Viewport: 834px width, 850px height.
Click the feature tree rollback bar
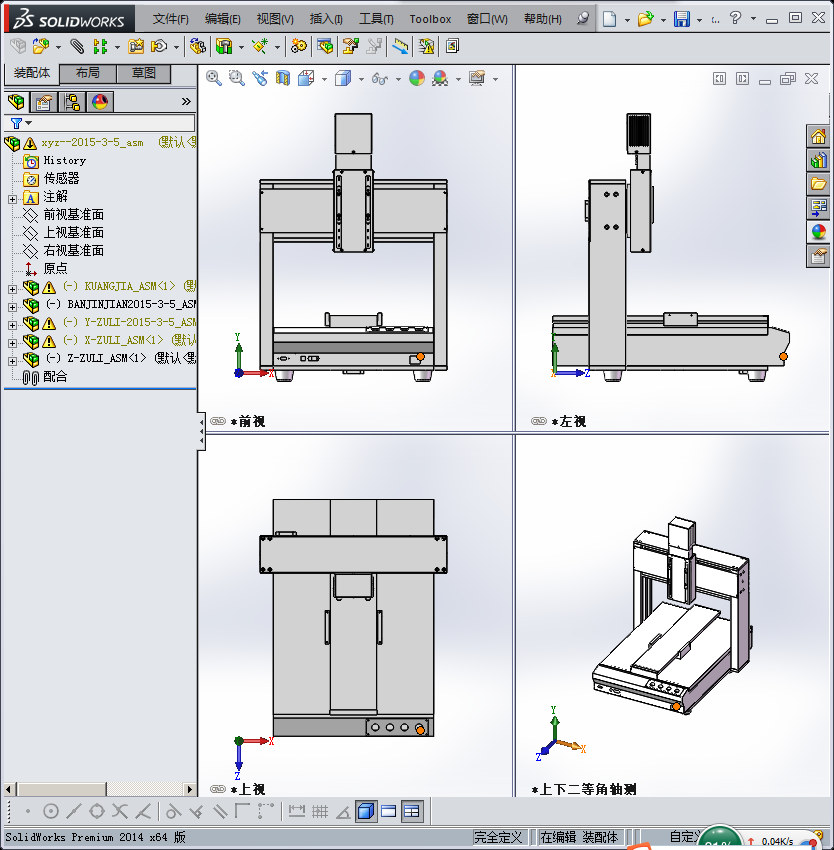(100, 388)
